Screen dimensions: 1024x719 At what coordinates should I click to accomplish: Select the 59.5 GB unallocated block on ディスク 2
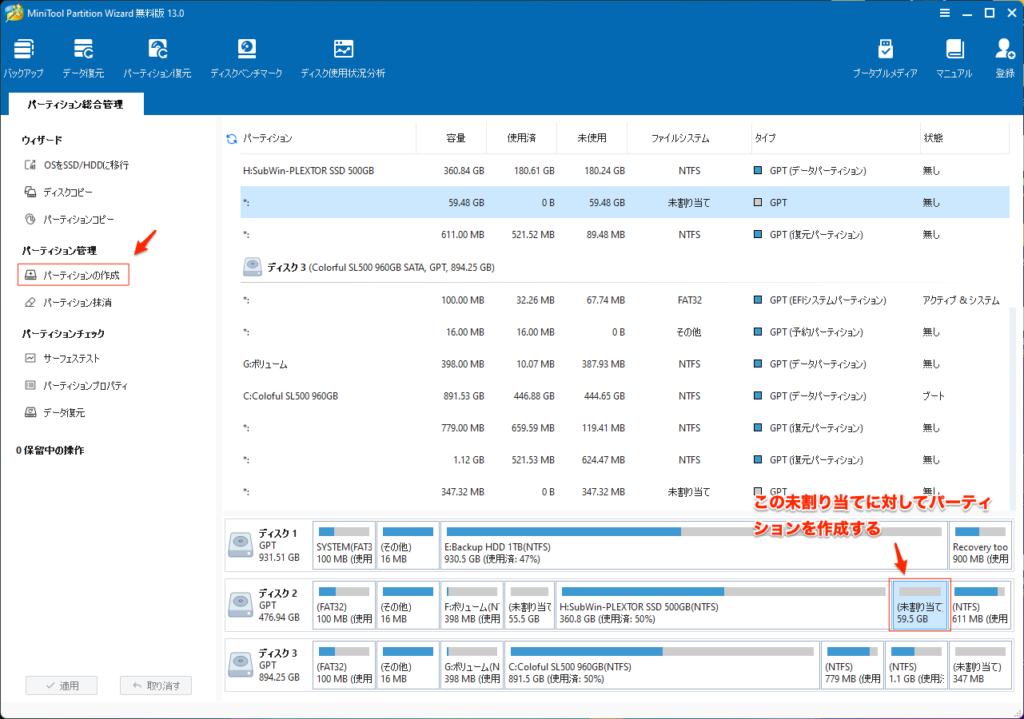point(919,604)
